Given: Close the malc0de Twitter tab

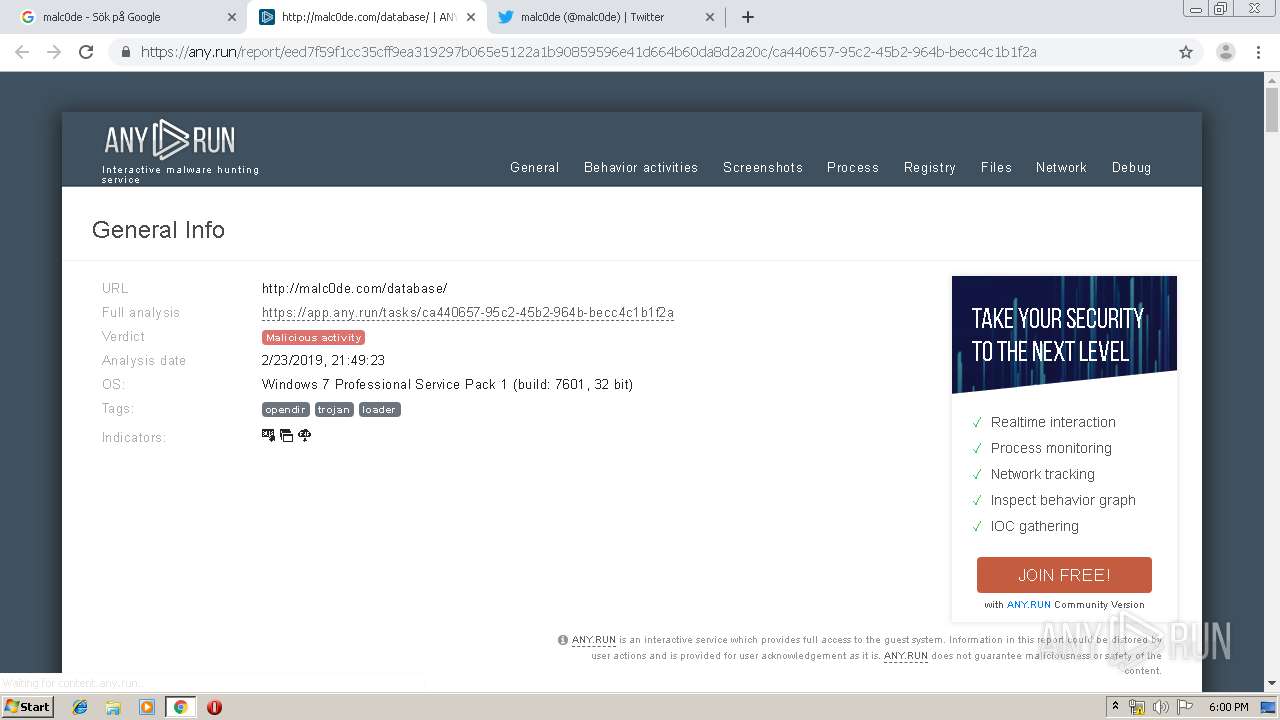Looking at the screenshot, I should 710,17.
